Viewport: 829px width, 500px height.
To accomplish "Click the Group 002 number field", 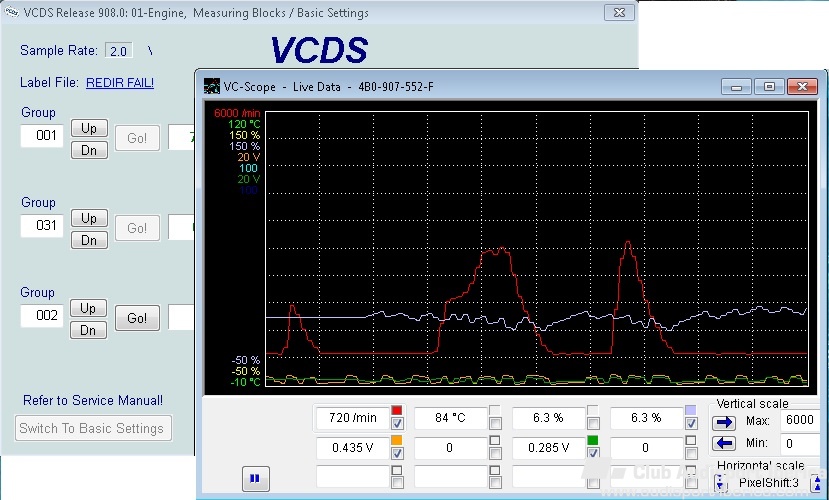I will point(42,316).
